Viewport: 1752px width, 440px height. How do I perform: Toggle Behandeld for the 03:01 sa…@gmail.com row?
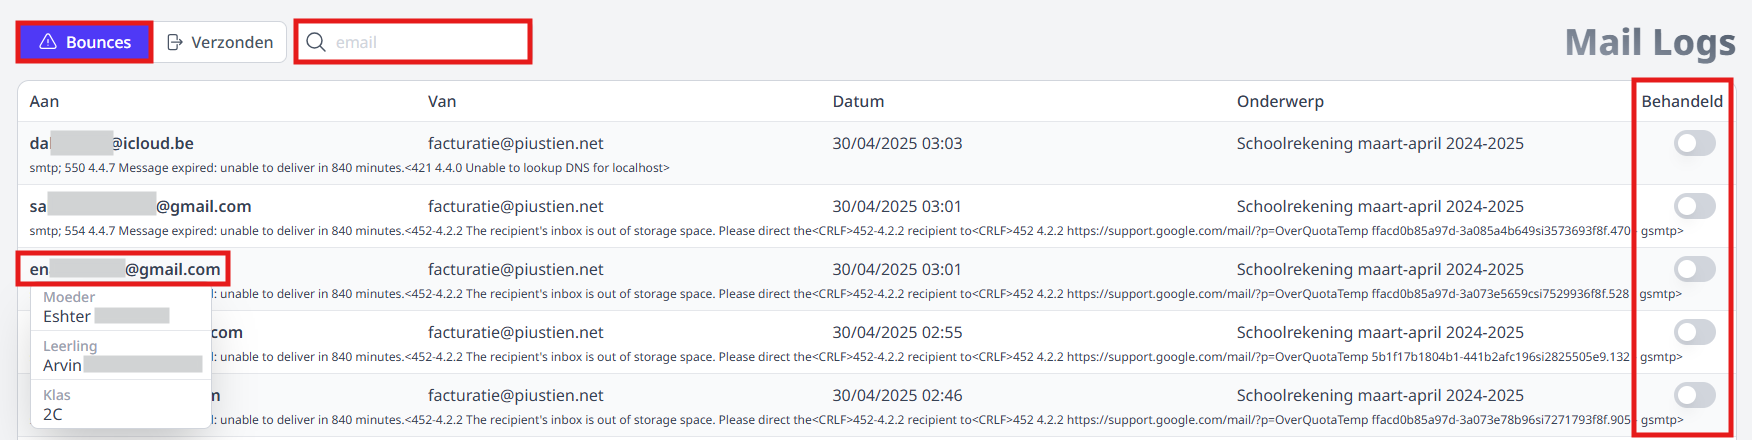click(x=1695, y=206)
